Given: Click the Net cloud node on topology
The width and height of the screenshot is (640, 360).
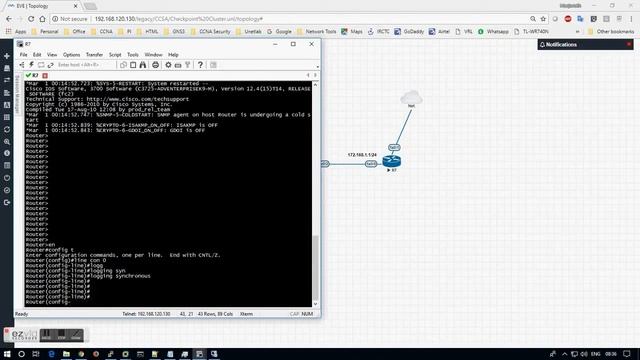Looking at the screenshot, I should coord(411,97).
